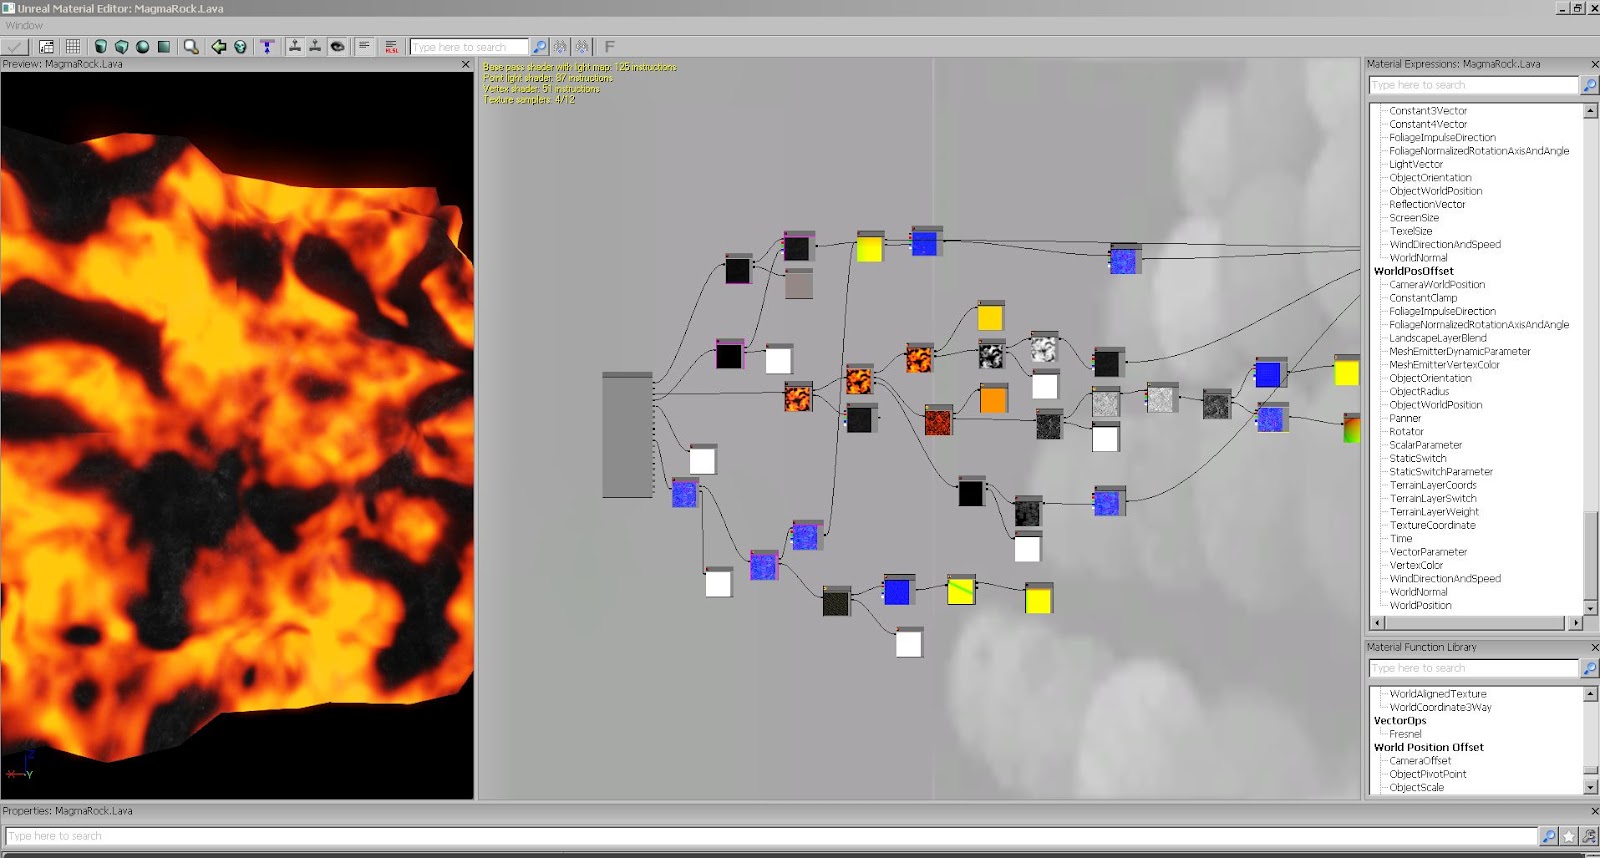Click the green left arrow toolbar icon

(218, 47)
